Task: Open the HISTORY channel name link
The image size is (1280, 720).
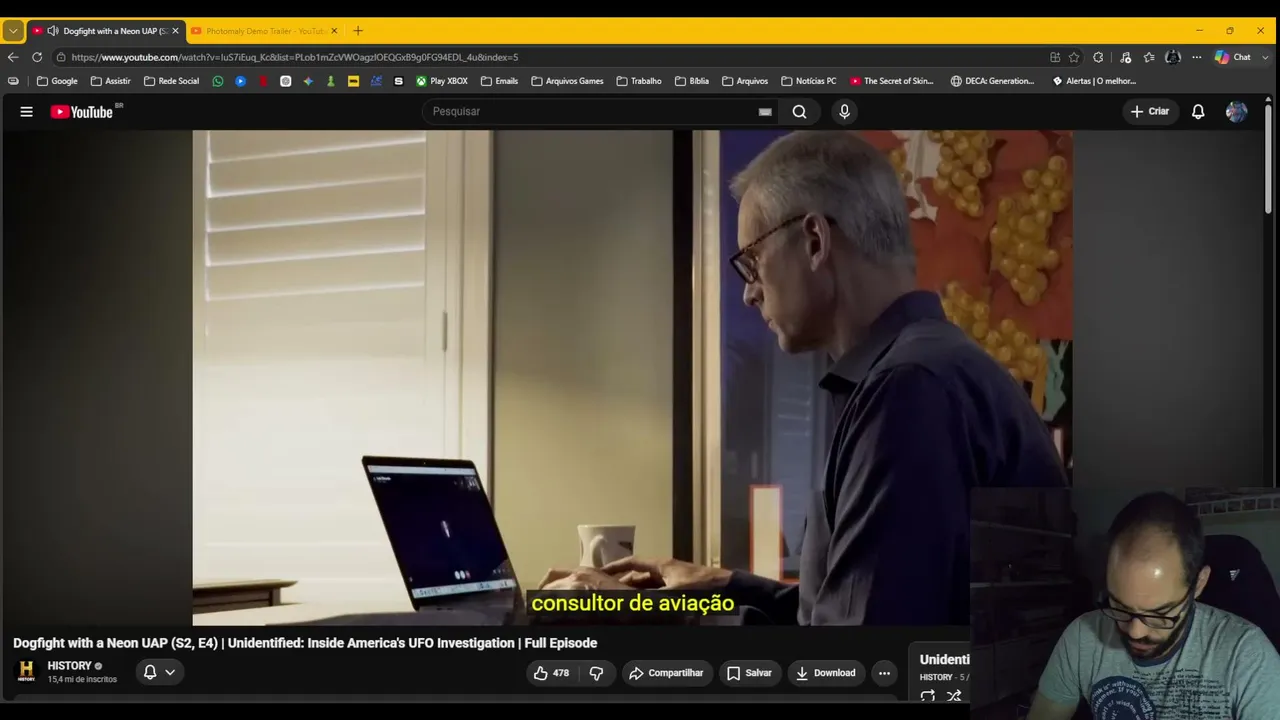Action: pyautogui.click(x=69, y=666)
